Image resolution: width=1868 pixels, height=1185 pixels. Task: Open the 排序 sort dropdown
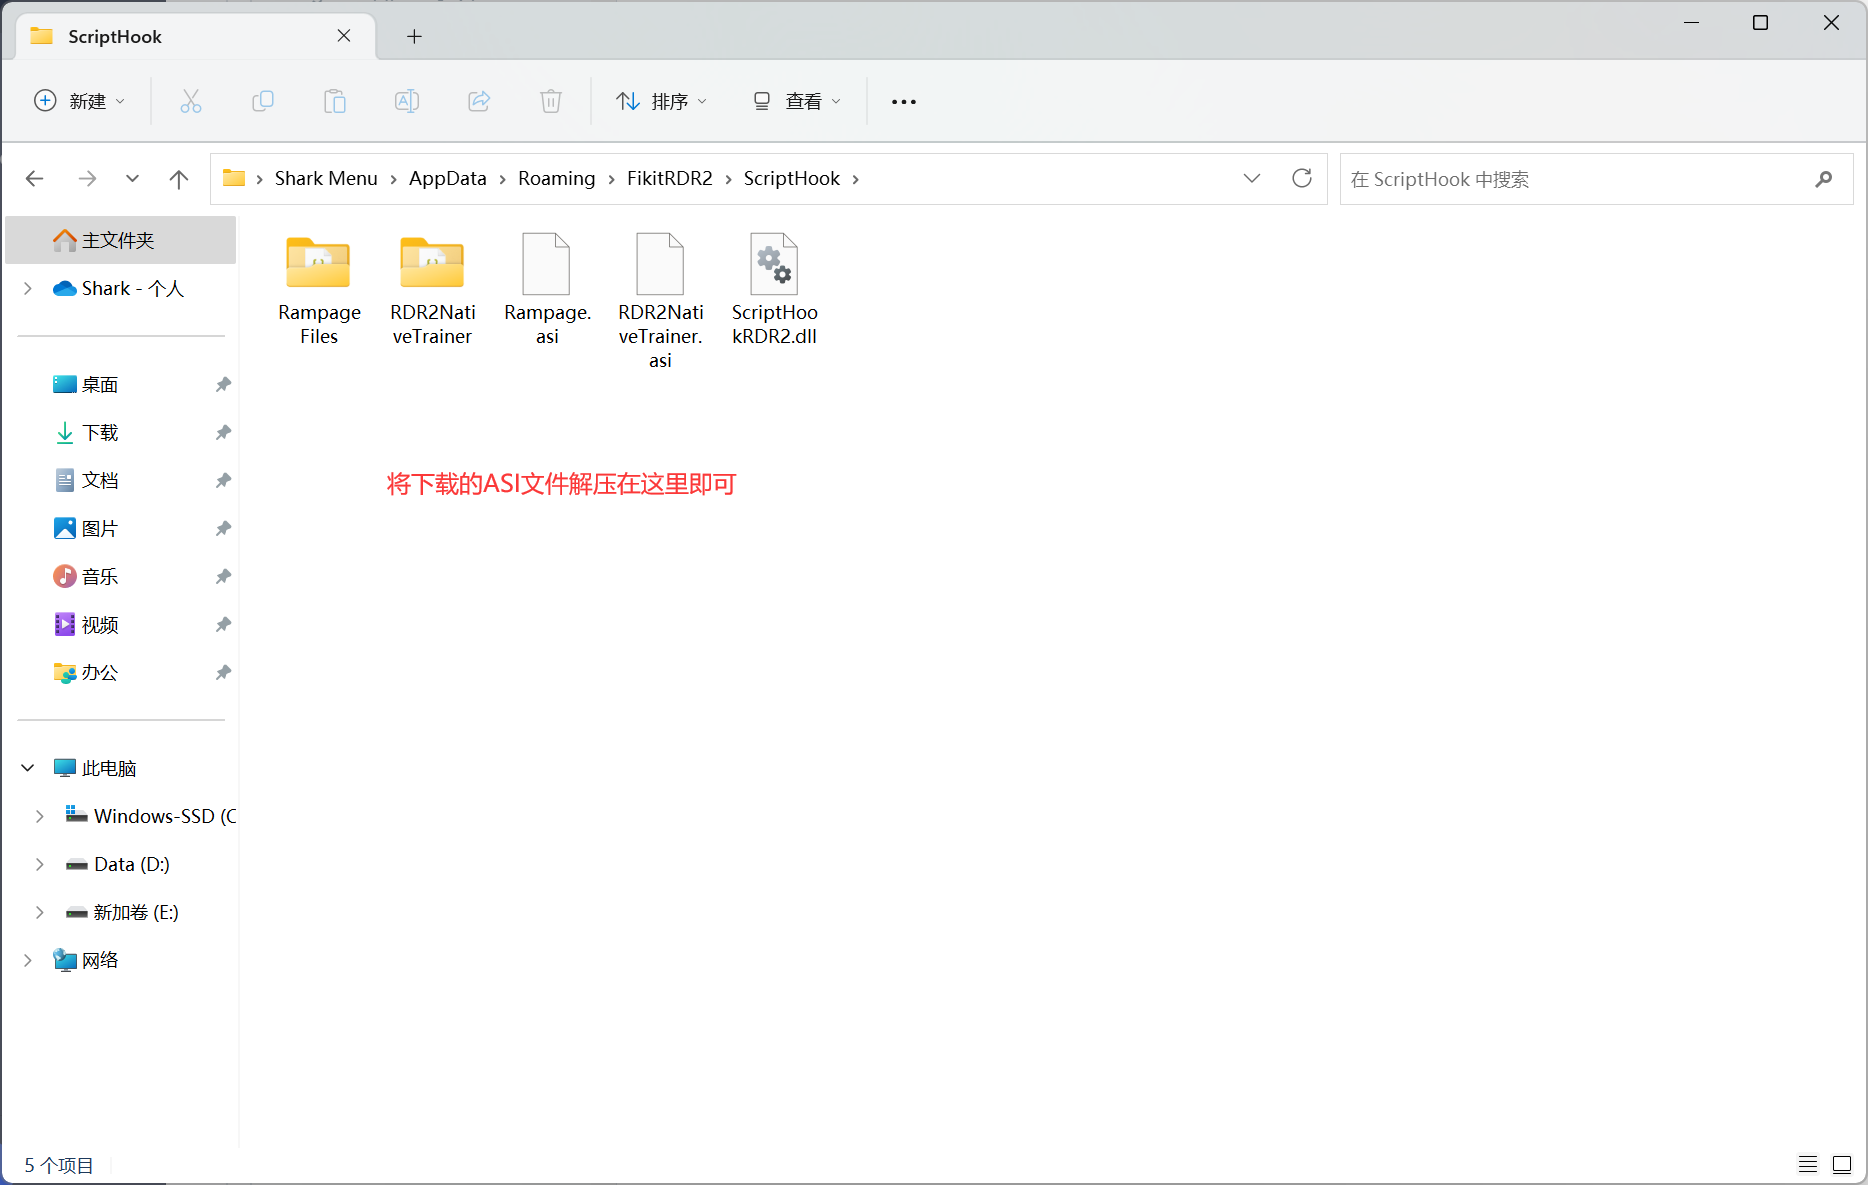pyautogui.click(x=661, y=101)
